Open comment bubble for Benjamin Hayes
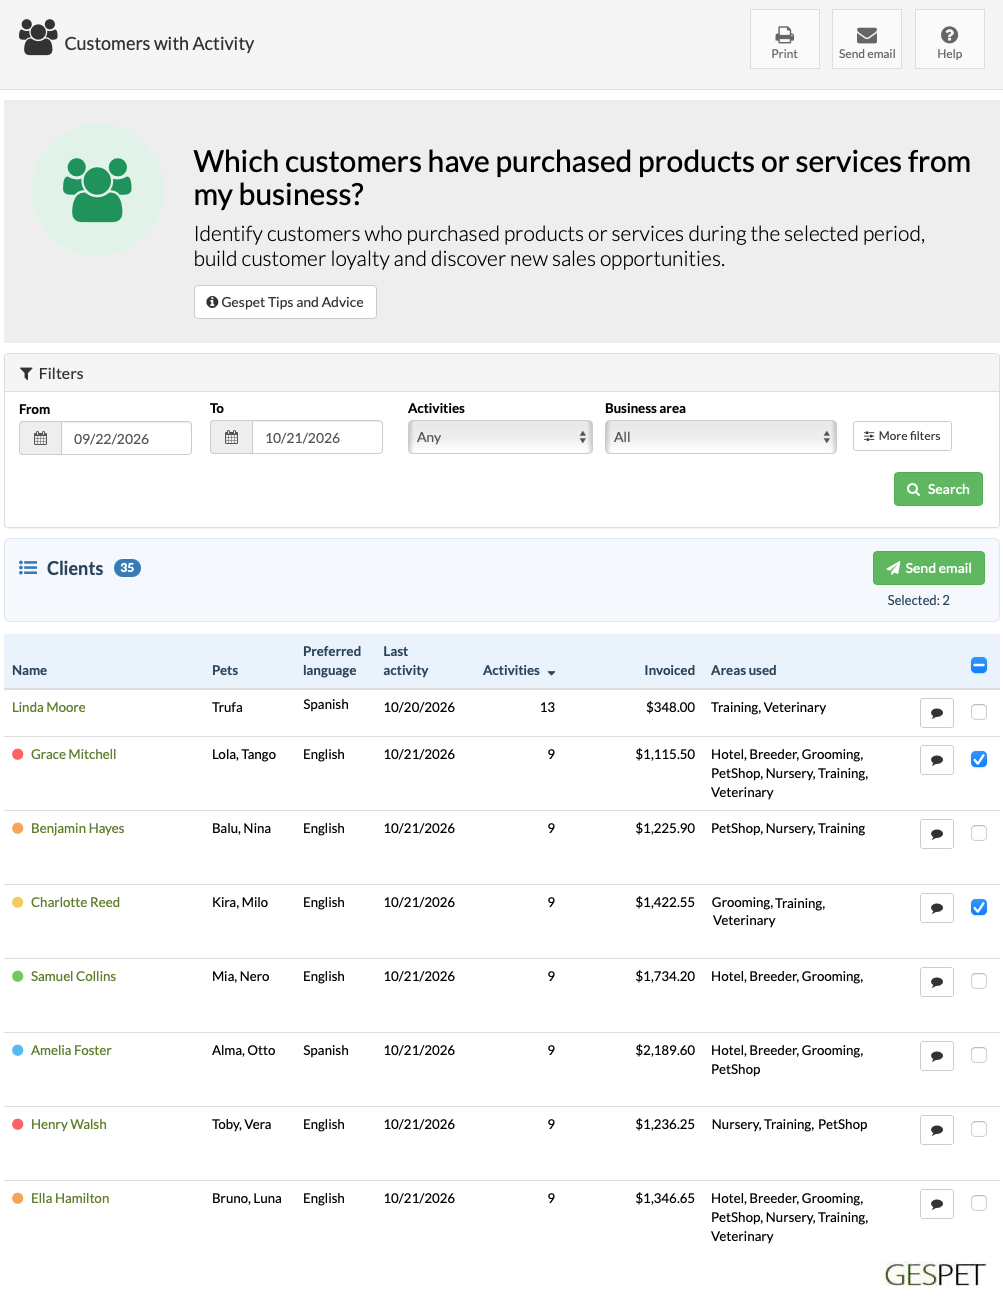 [x=937, y=834]
